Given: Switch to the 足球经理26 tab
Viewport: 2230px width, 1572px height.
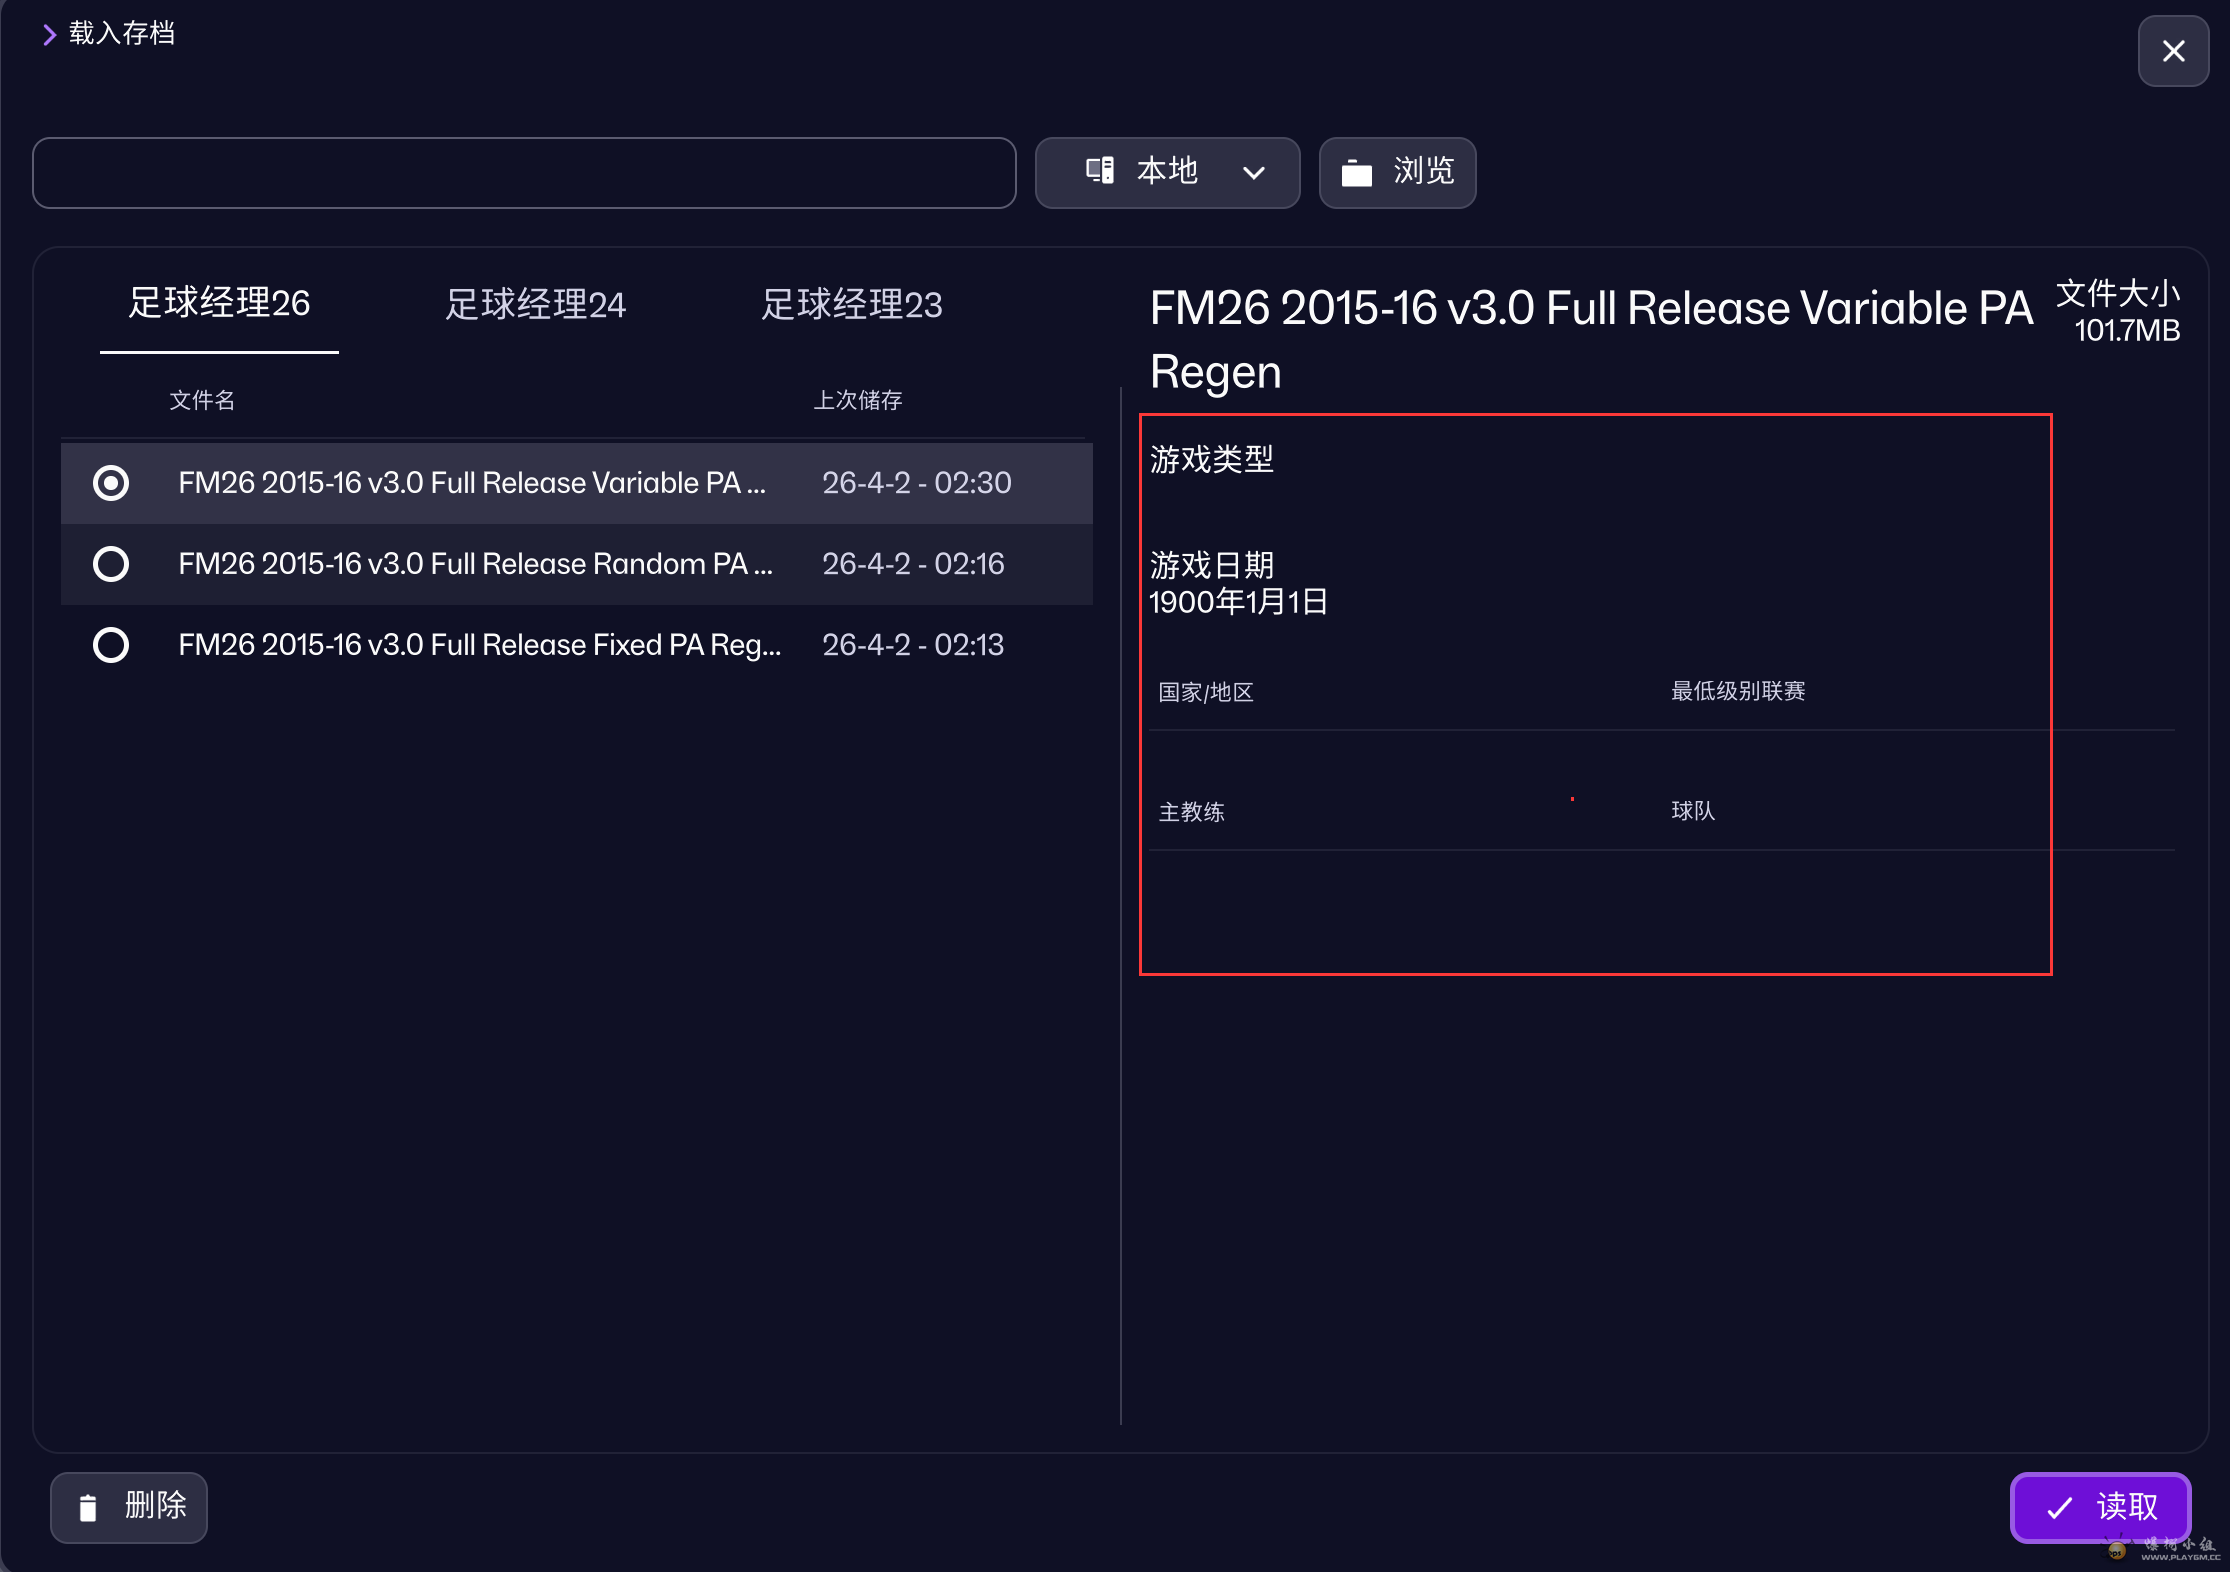Looking at the screenshot, I should coord(219,303).
